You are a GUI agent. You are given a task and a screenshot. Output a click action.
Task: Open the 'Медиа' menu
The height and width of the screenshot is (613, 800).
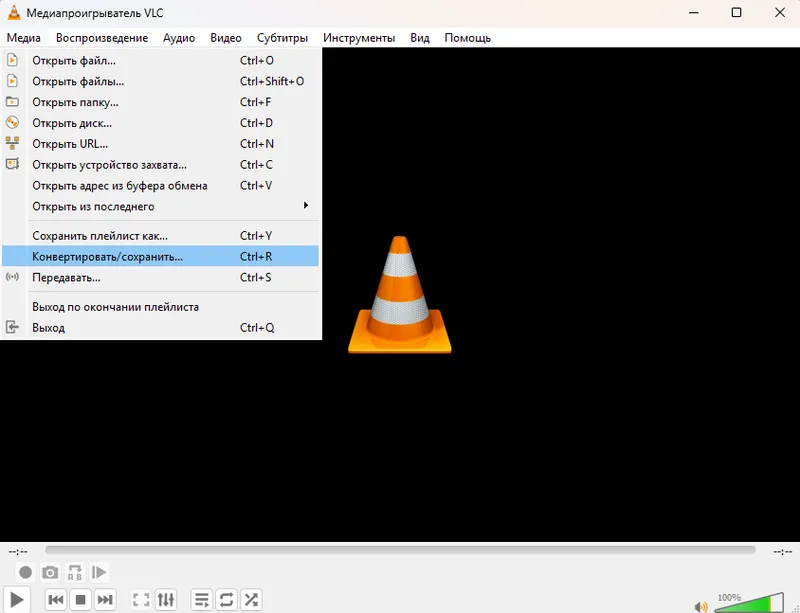(x=23, y=38)
